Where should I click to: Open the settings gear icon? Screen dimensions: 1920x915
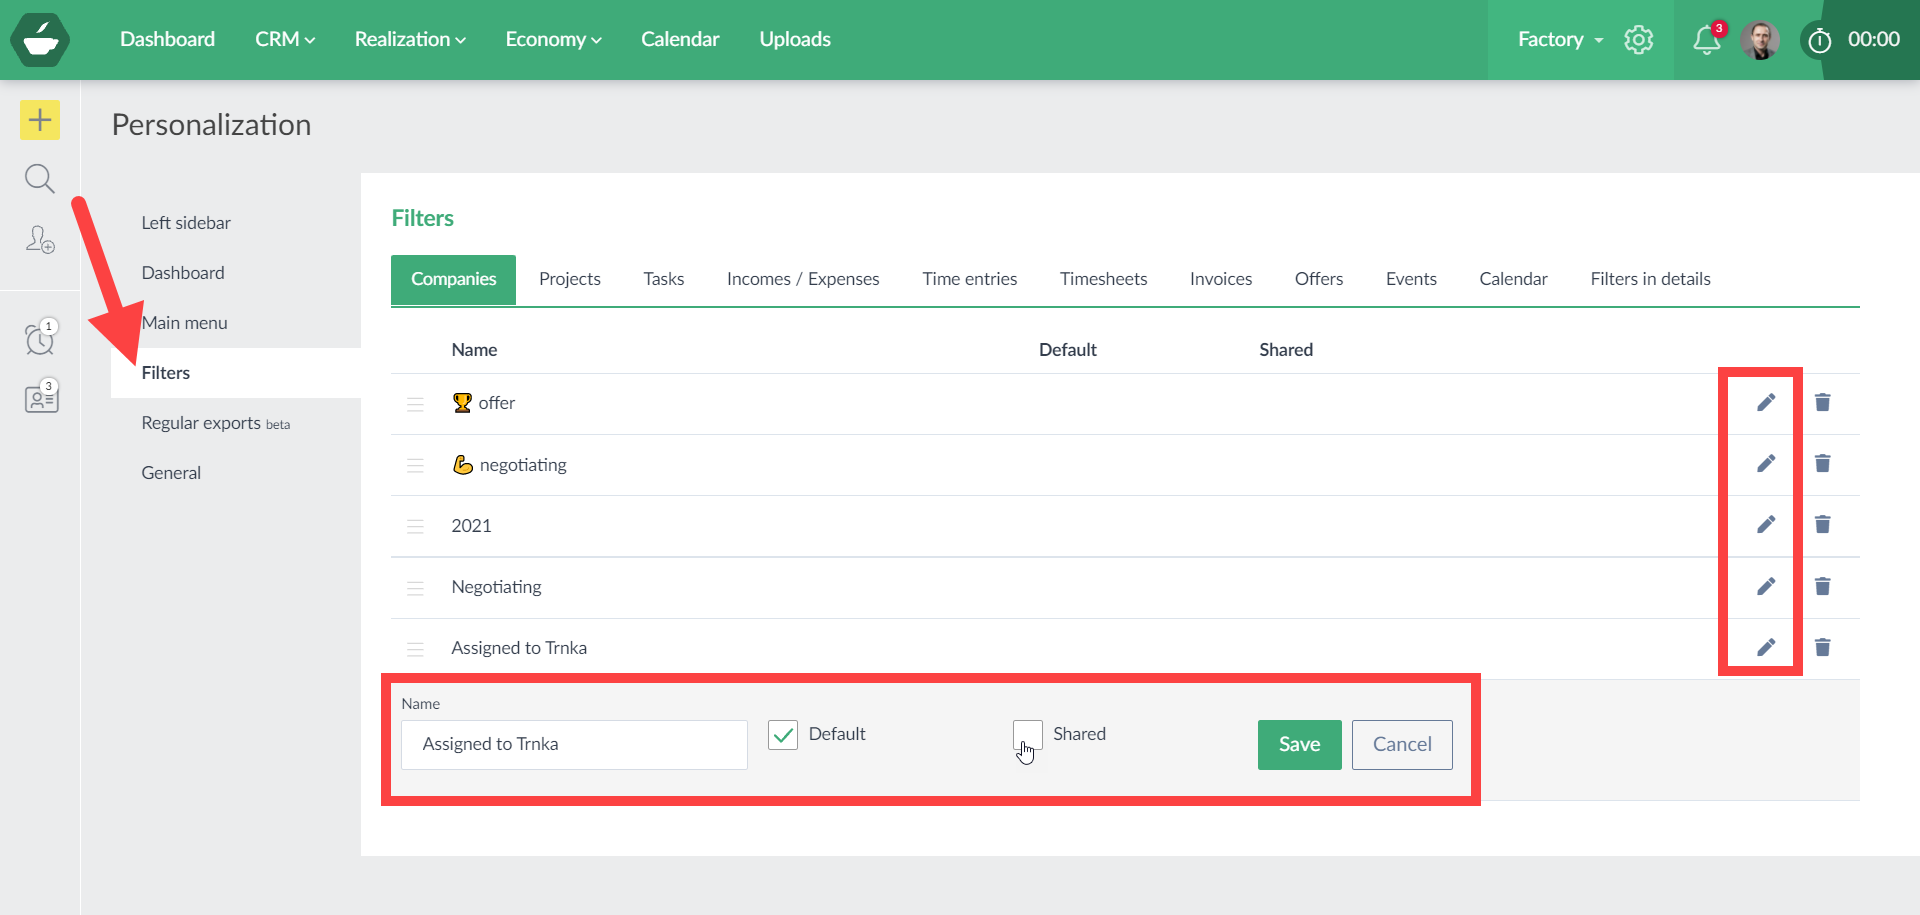tap(1638, 40)
